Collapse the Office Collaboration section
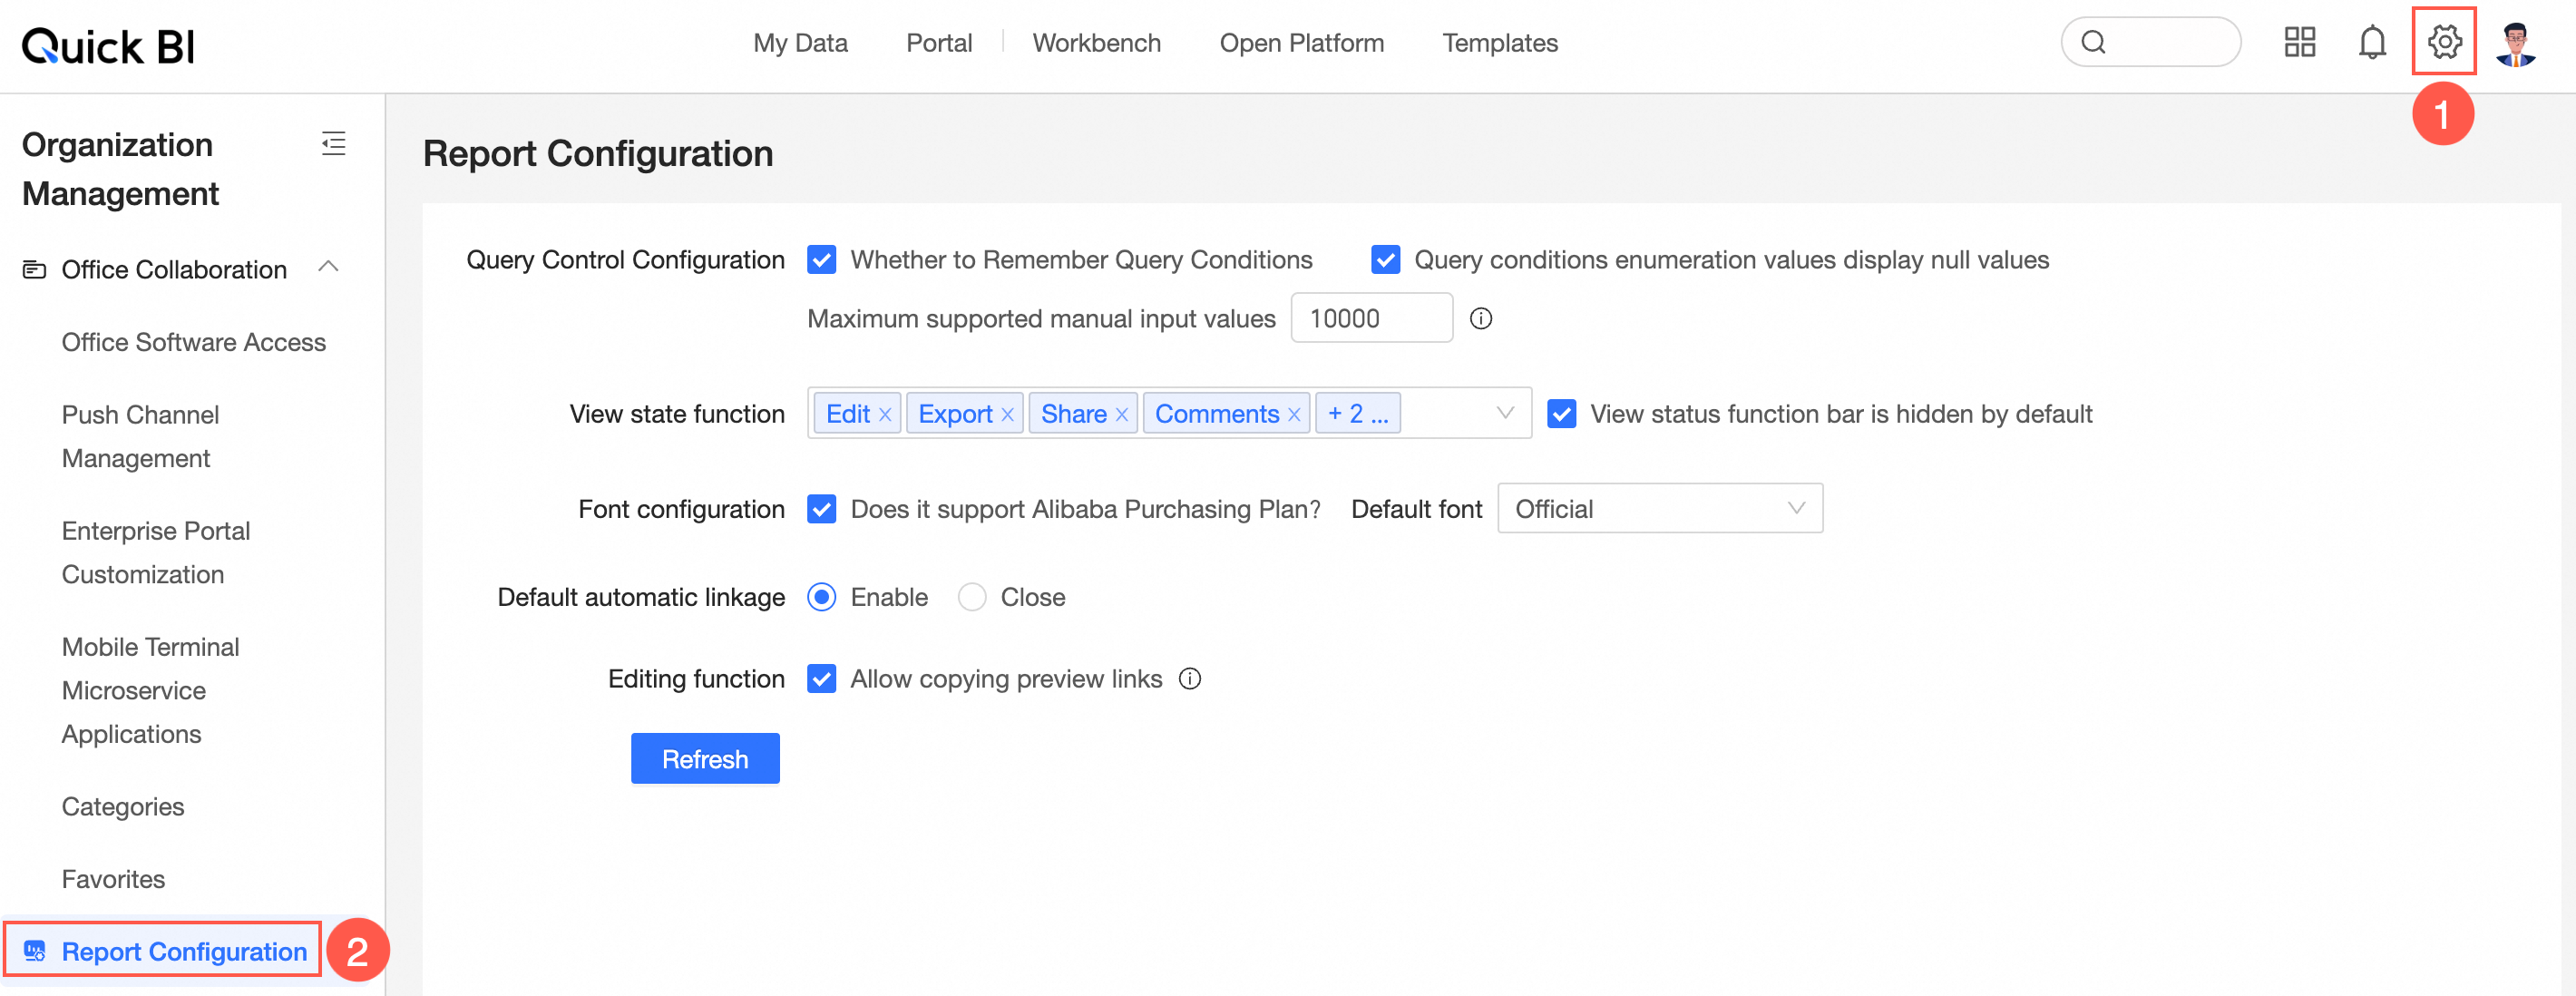The width and height of the screenshot is (2576, 996). click(328, 267)
